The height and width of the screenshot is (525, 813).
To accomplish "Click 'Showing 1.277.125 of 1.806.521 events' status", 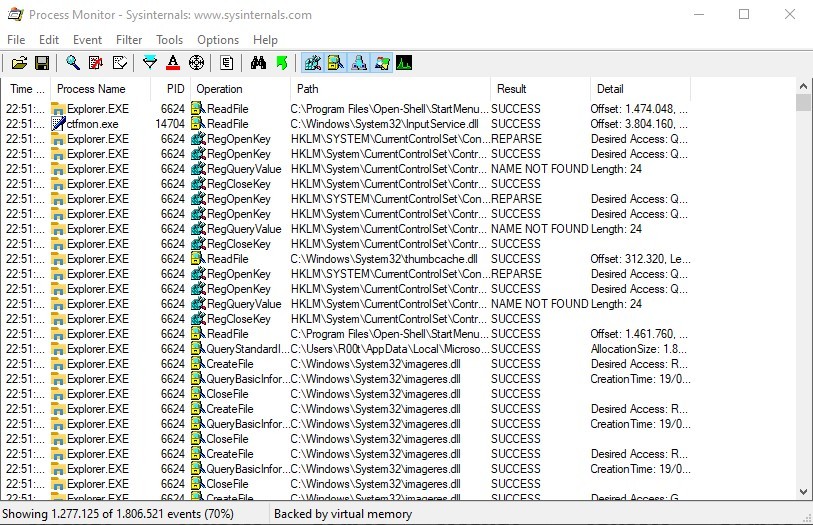I will [118, 514].
